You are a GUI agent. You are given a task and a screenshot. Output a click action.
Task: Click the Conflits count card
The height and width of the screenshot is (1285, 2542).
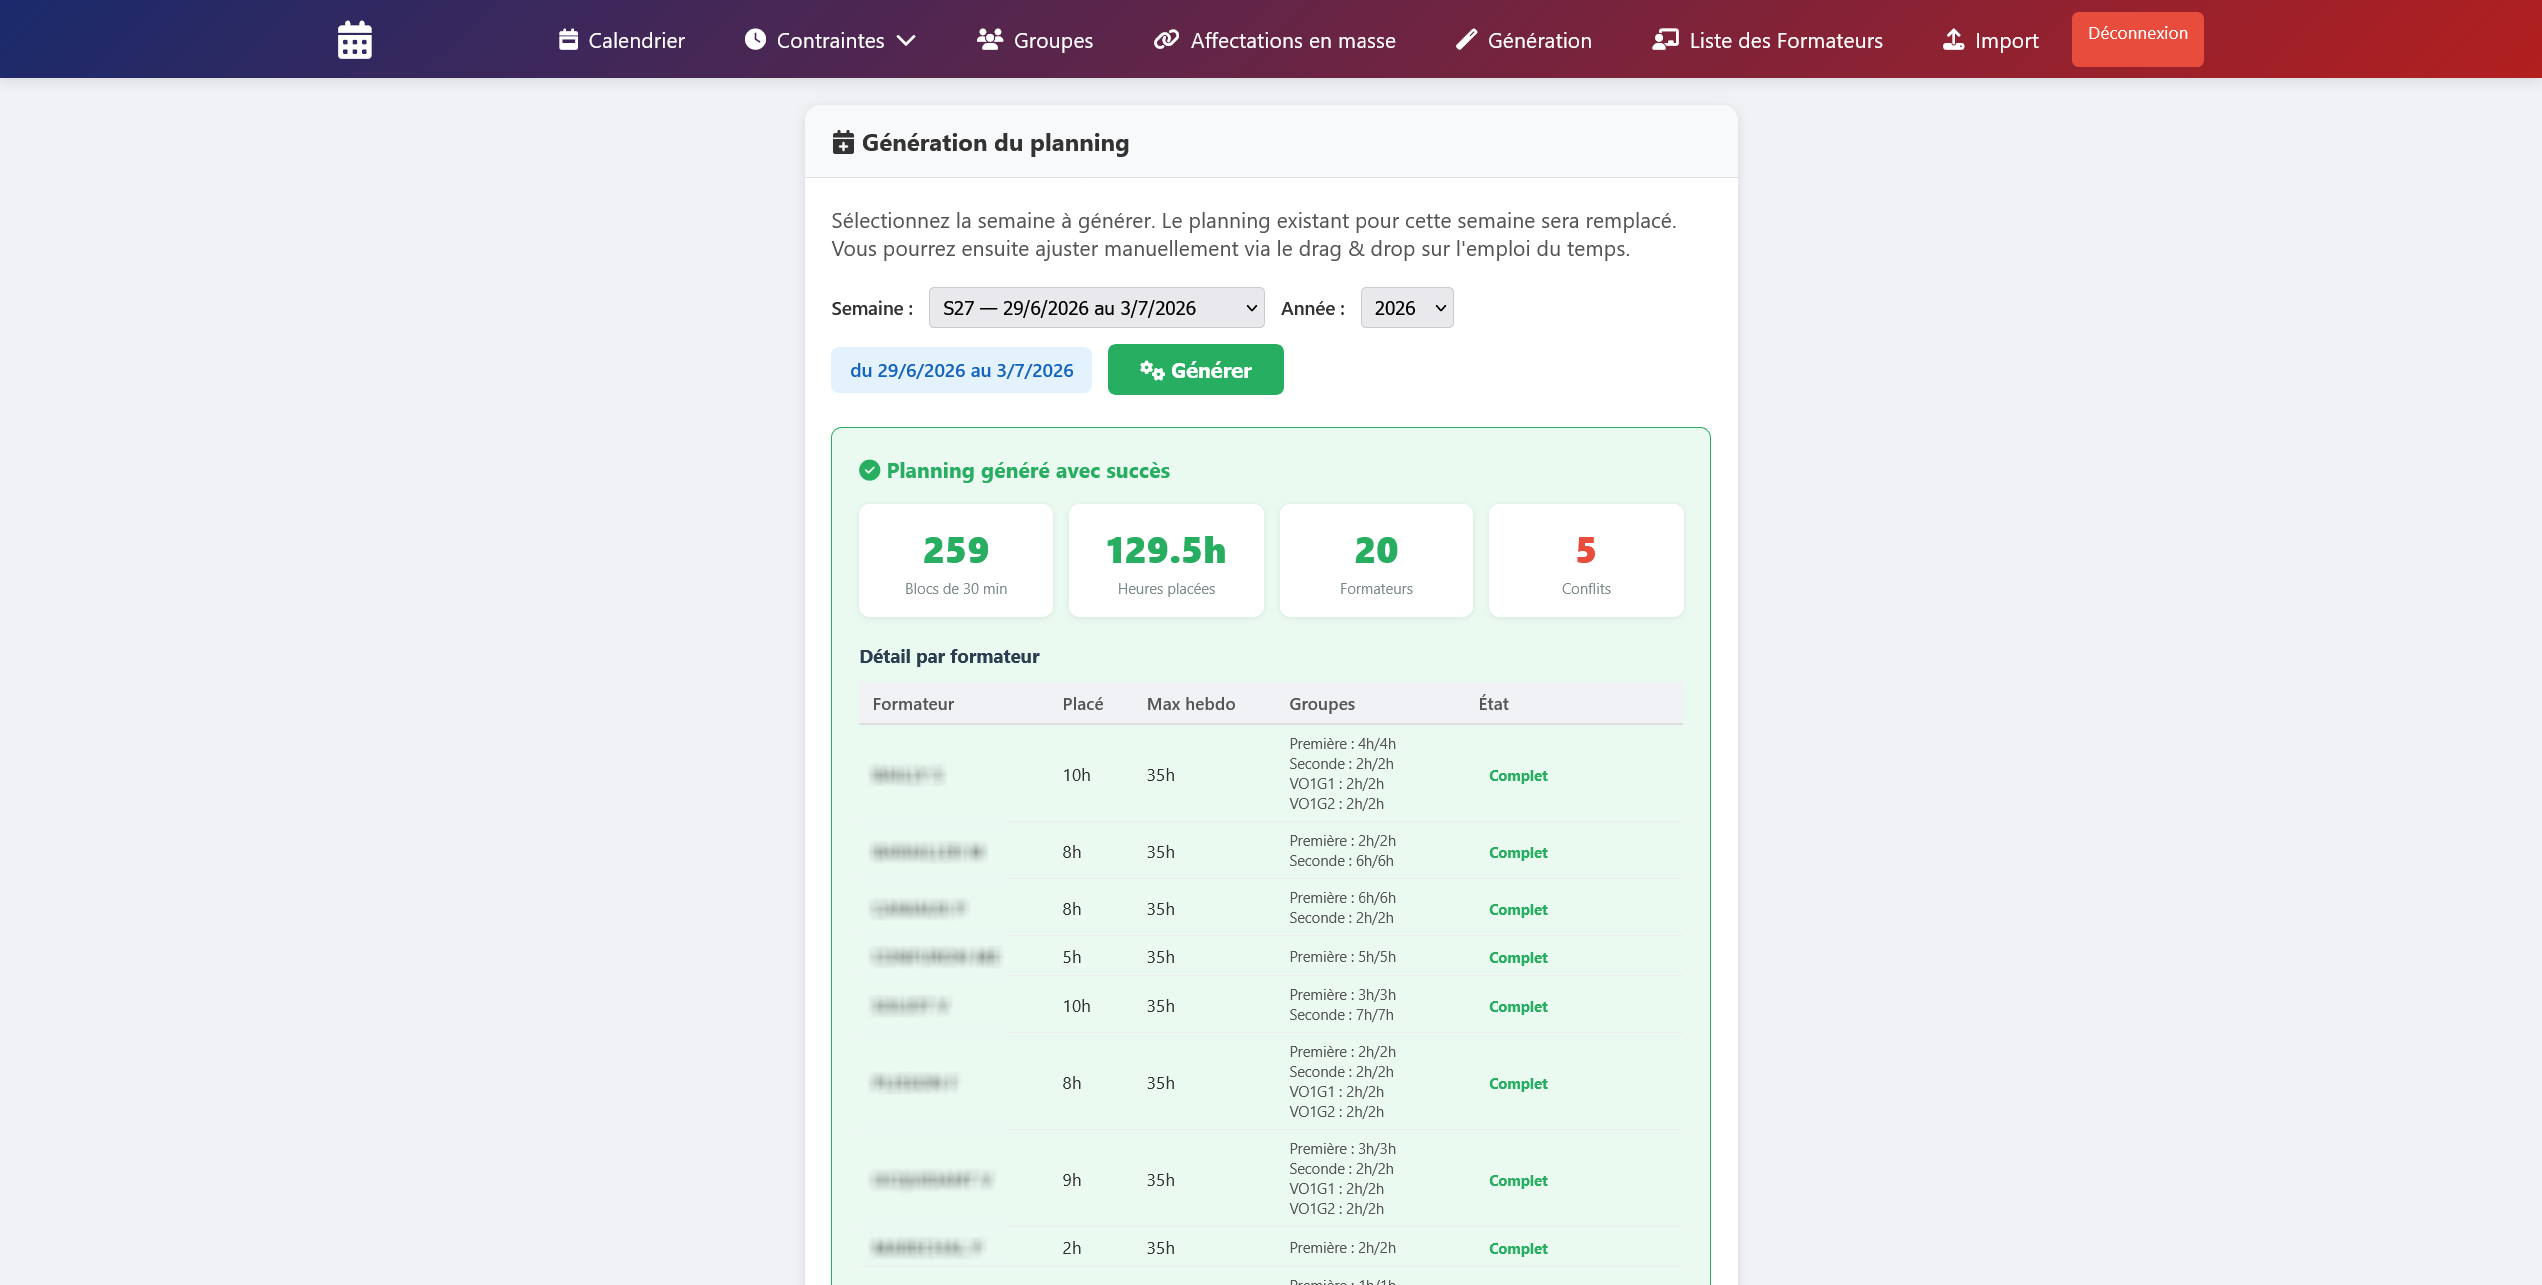click(1586, 560)
